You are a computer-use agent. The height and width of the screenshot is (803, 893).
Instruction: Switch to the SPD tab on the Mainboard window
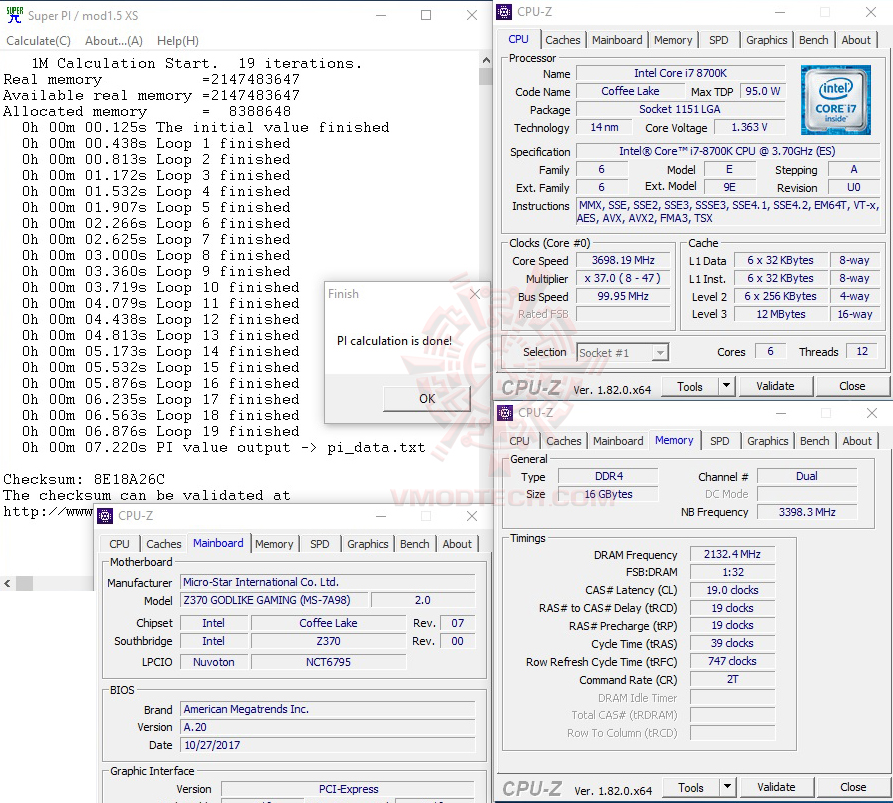point(320,544)
